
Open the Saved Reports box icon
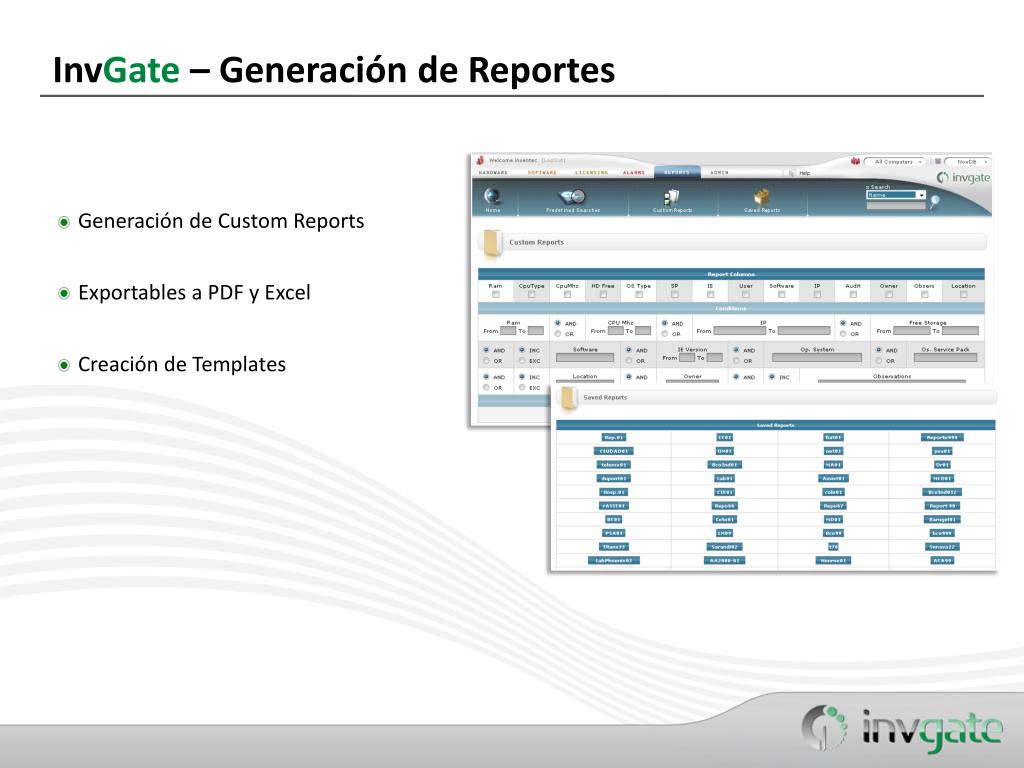point(761,197)
